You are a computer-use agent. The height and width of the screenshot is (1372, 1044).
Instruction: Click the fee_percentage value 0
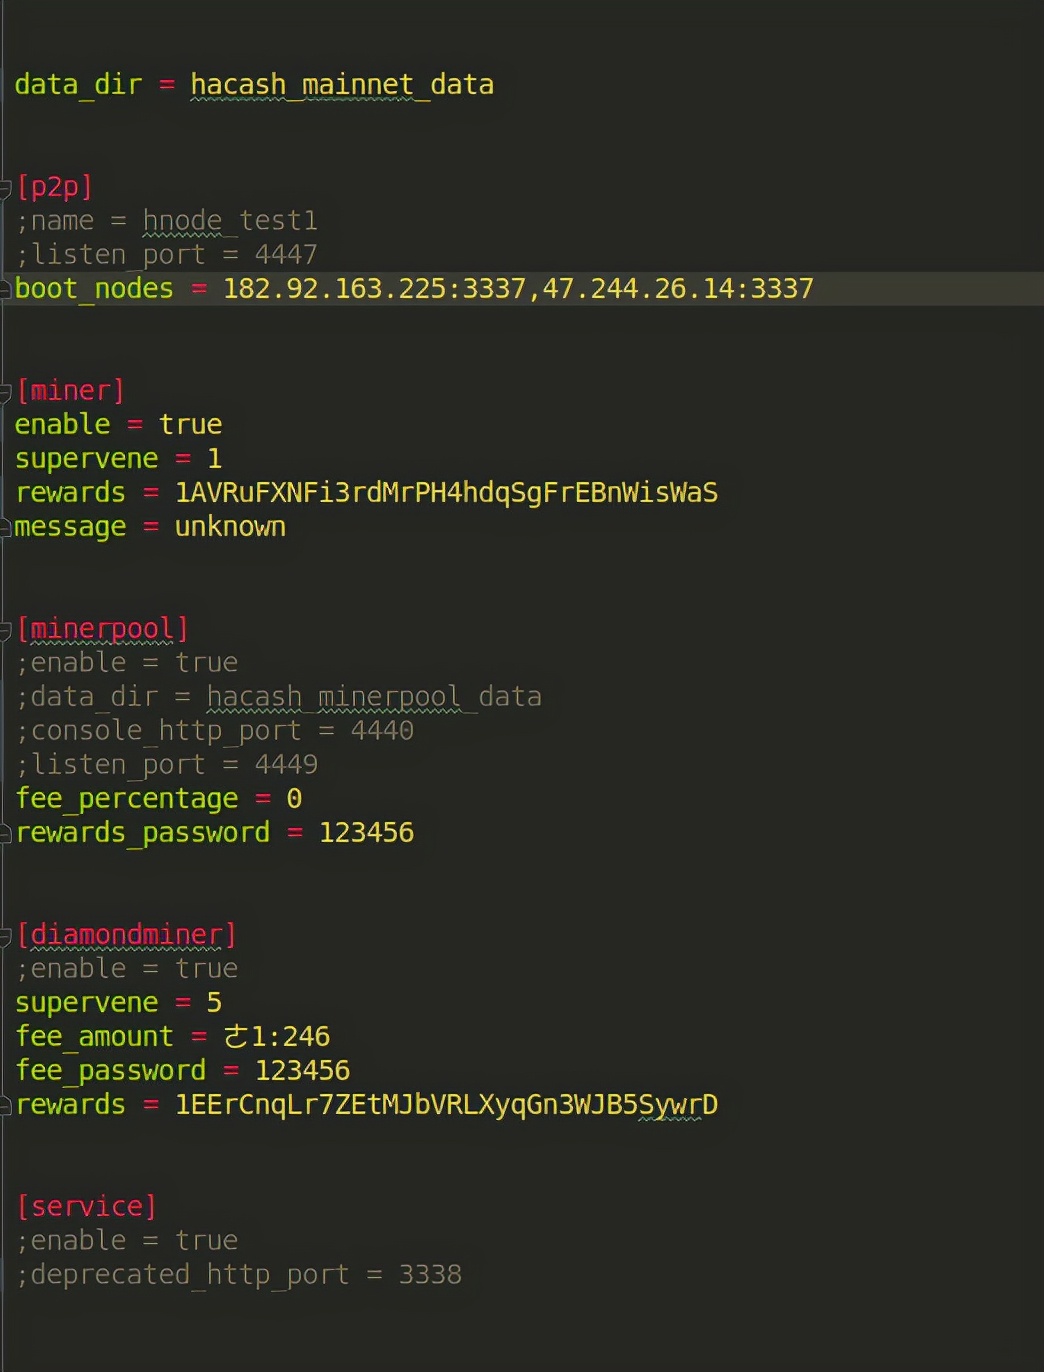tap(294, 799)
